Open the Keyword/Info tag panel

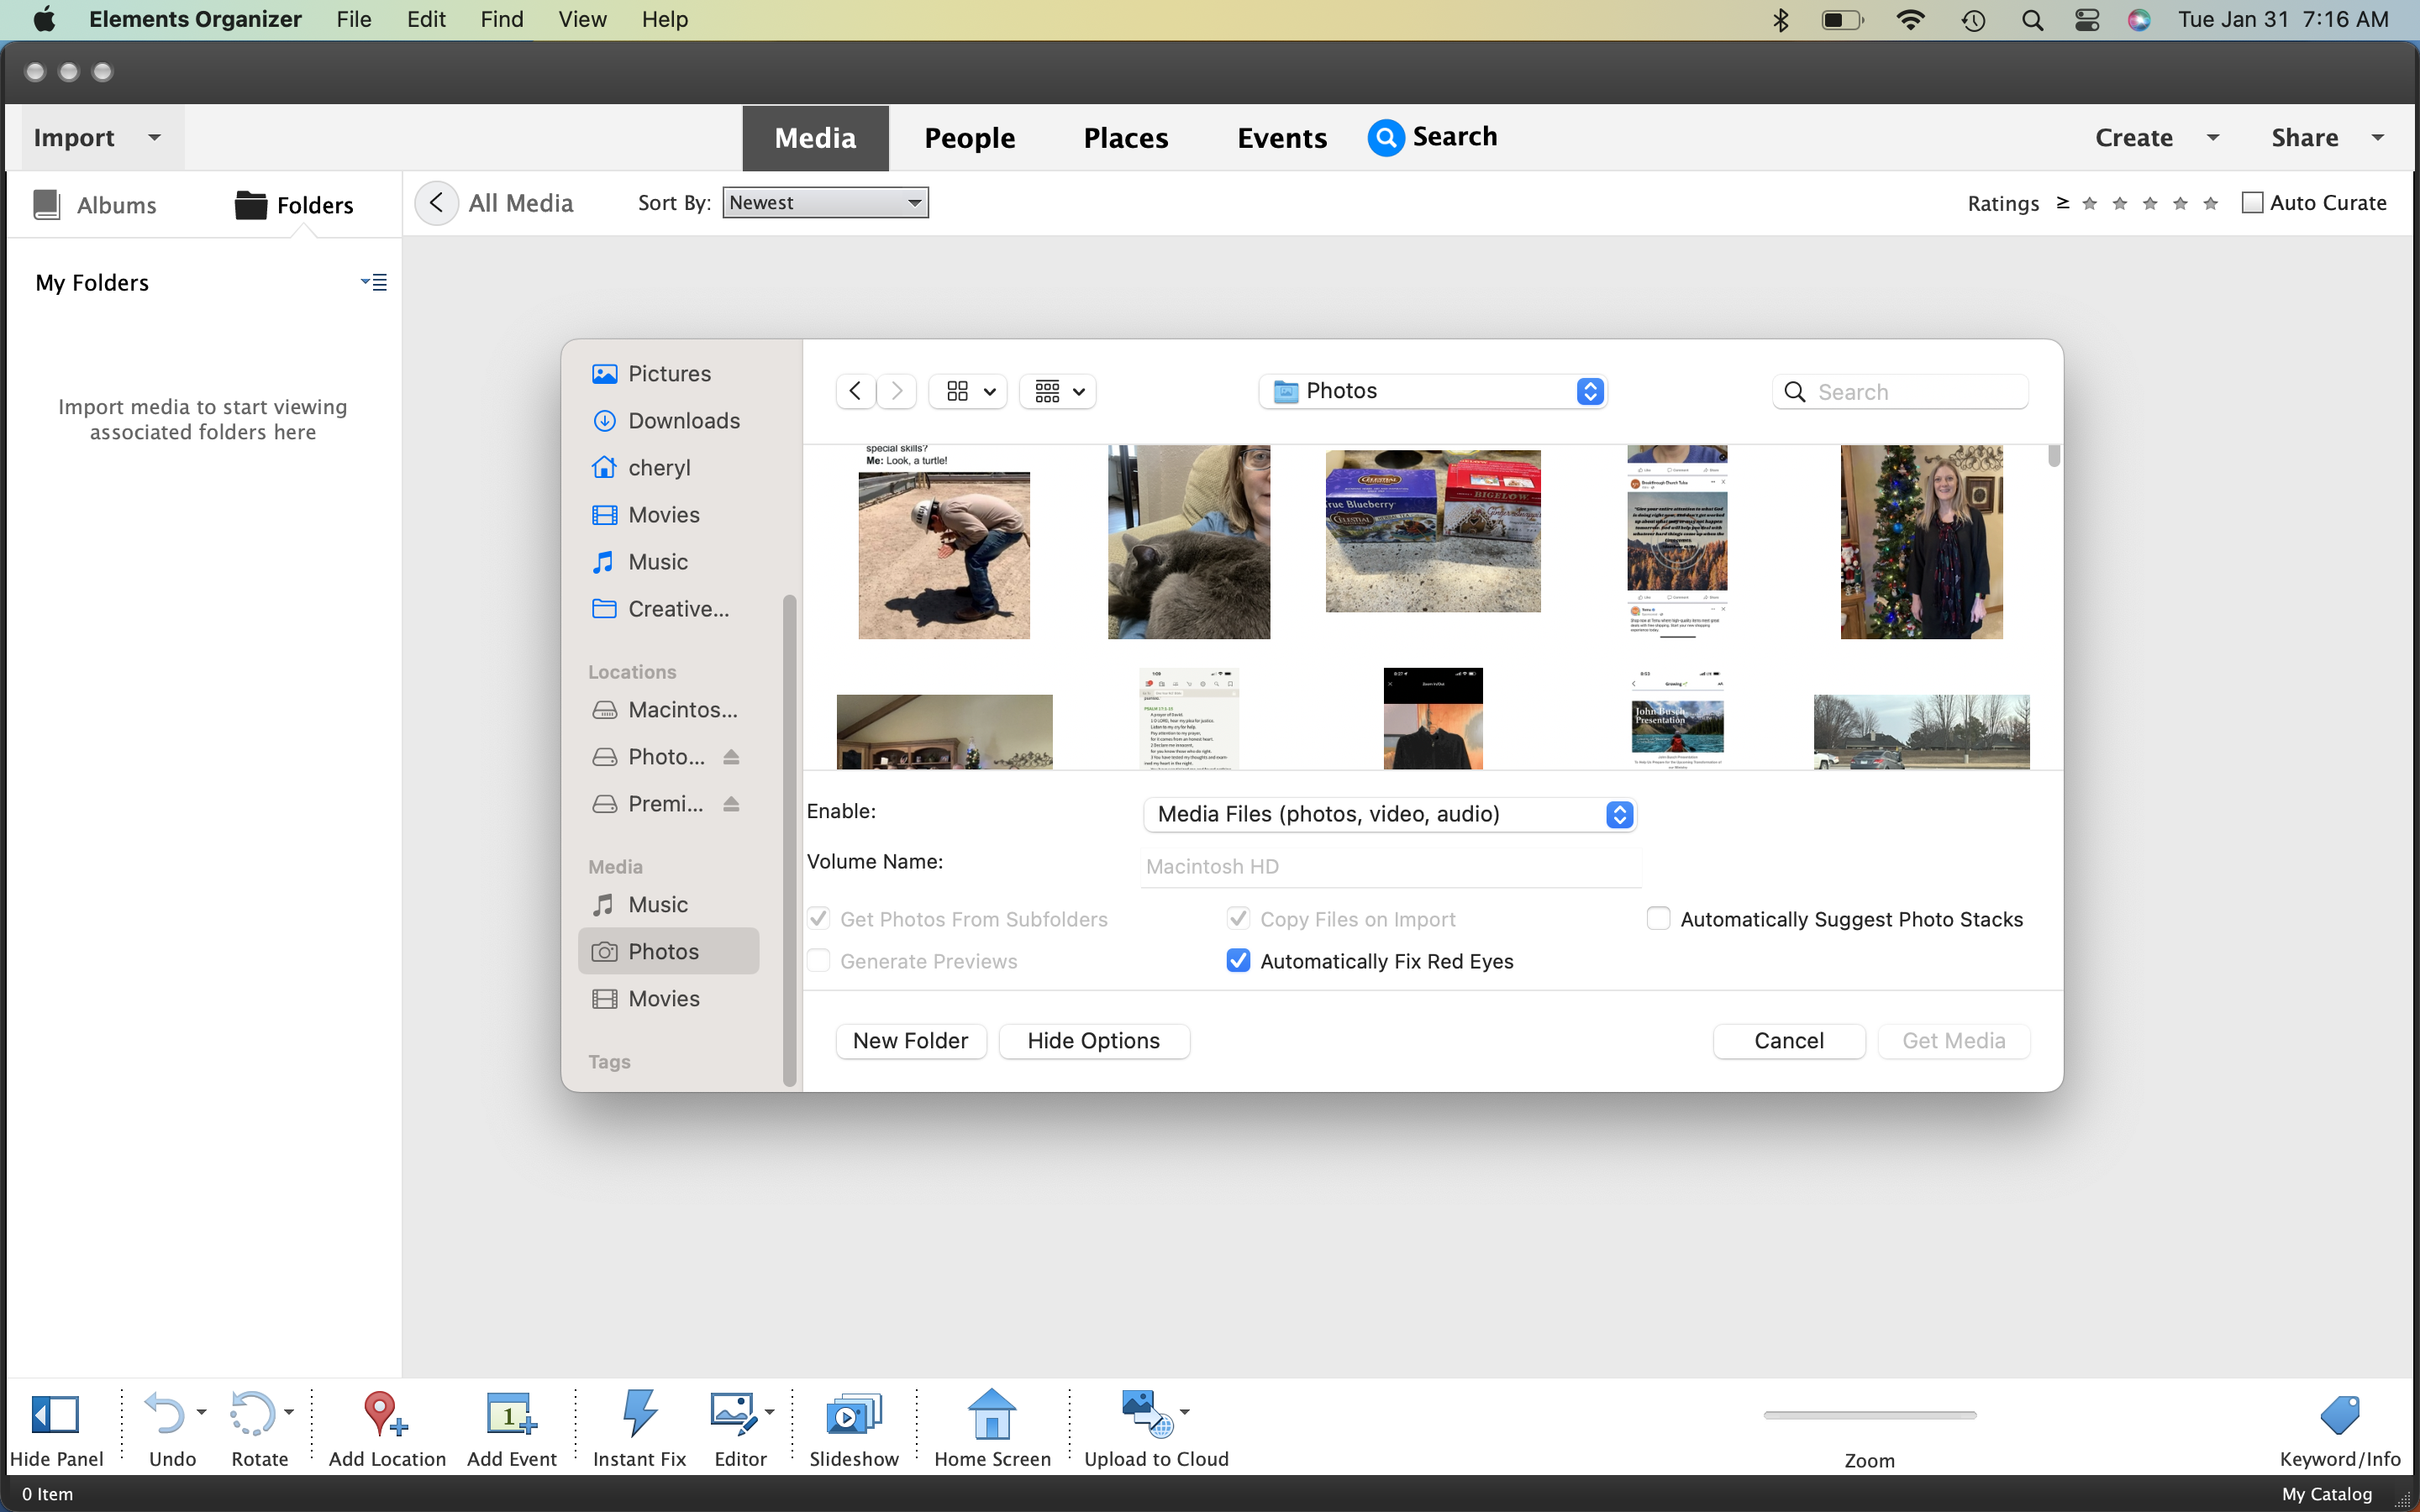tap(2339, 1414)
